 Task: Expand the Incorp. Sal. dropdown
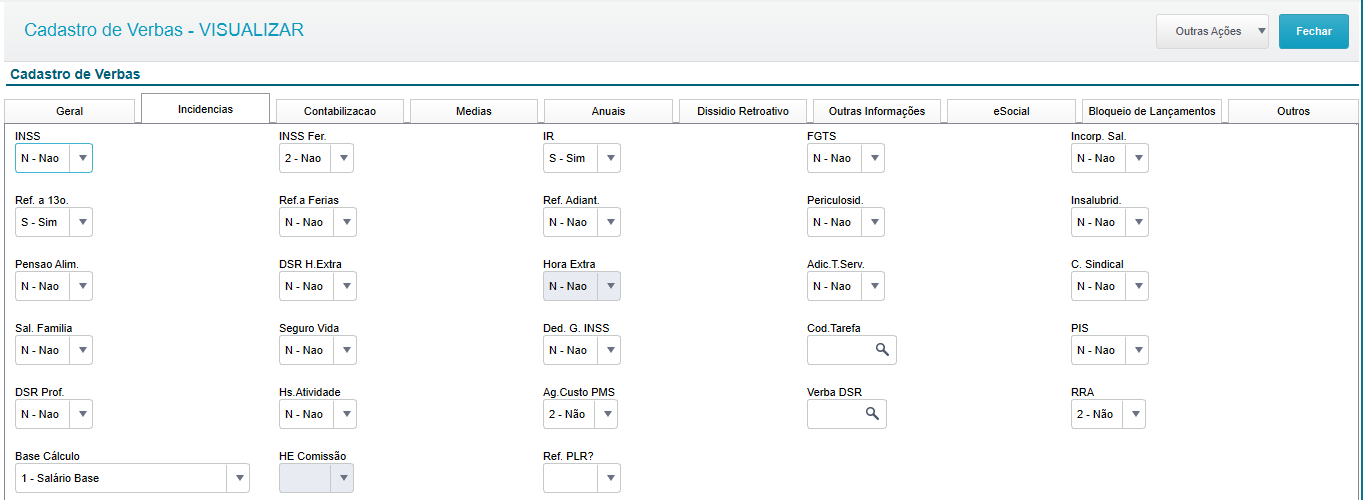coord(1110,158)
